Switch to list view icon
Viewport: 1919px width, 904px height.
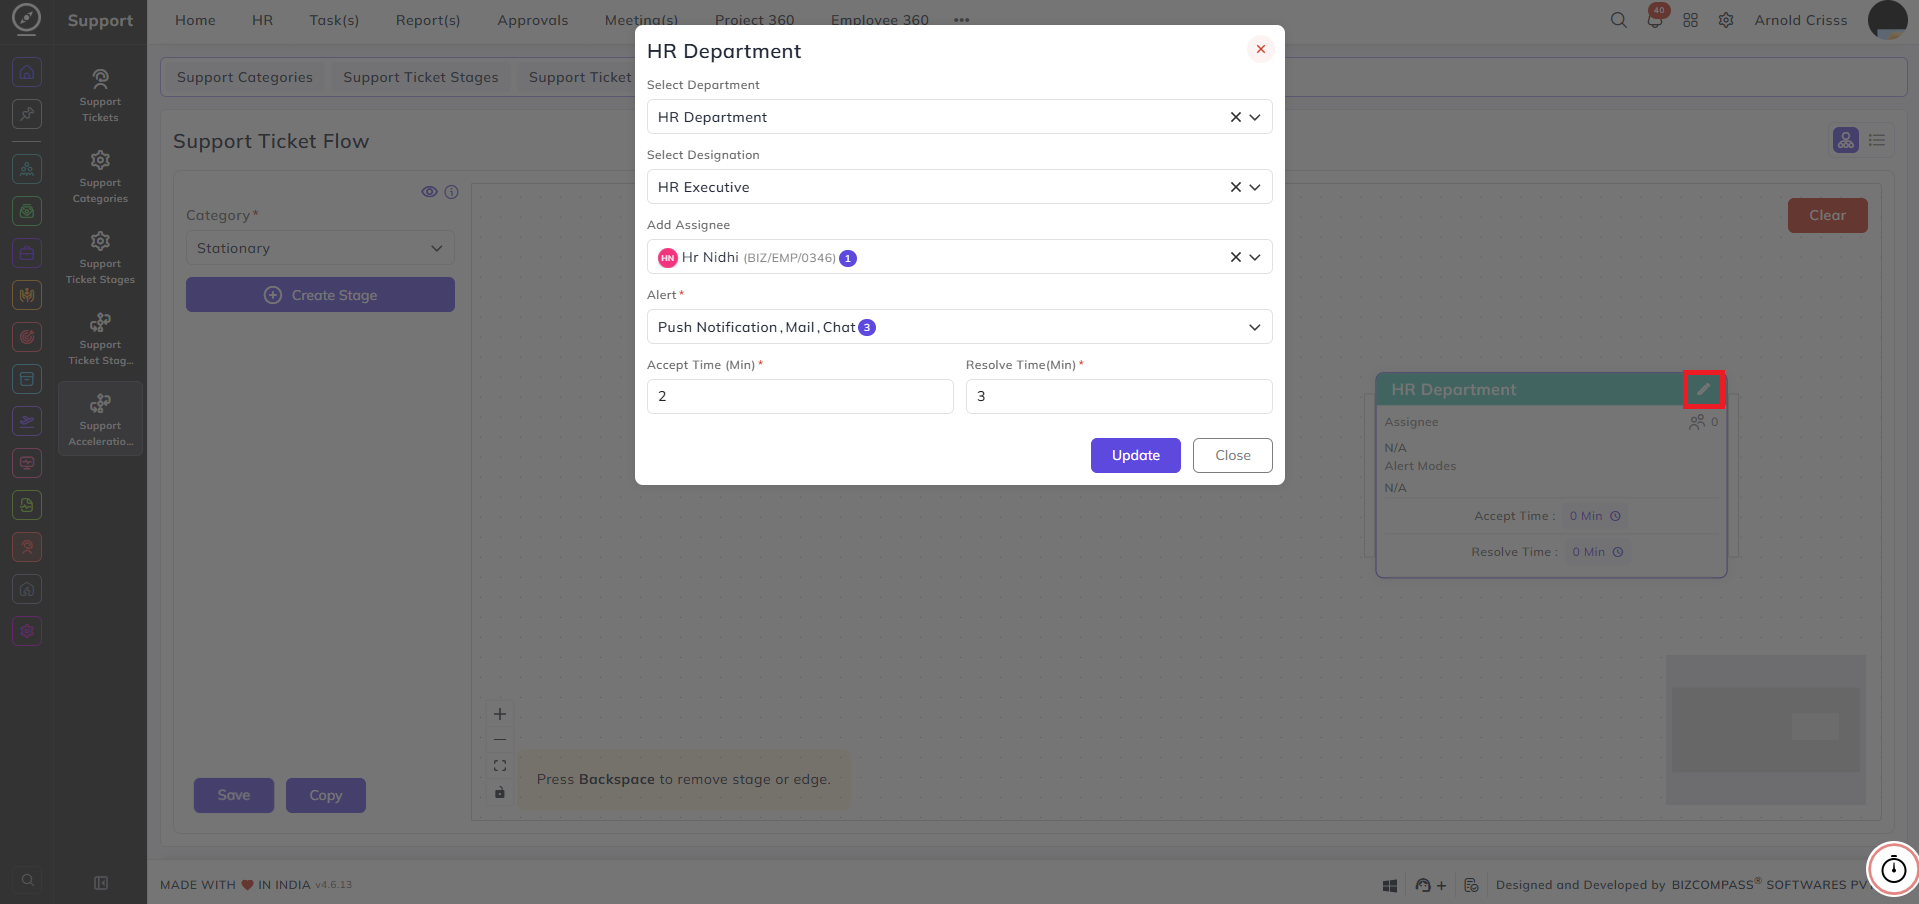click(x=1877, y=140)
